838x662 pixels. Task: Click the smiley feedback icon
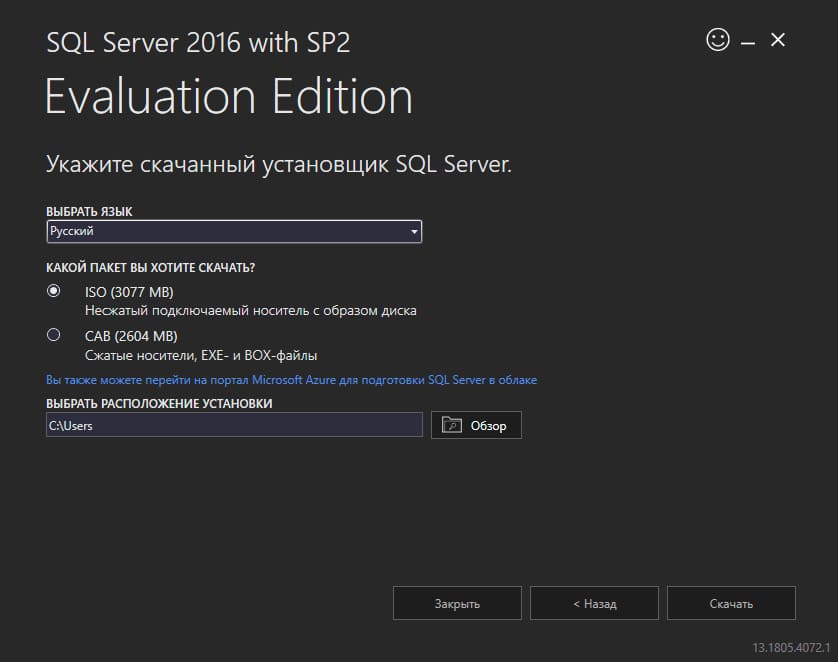(717, 40)
